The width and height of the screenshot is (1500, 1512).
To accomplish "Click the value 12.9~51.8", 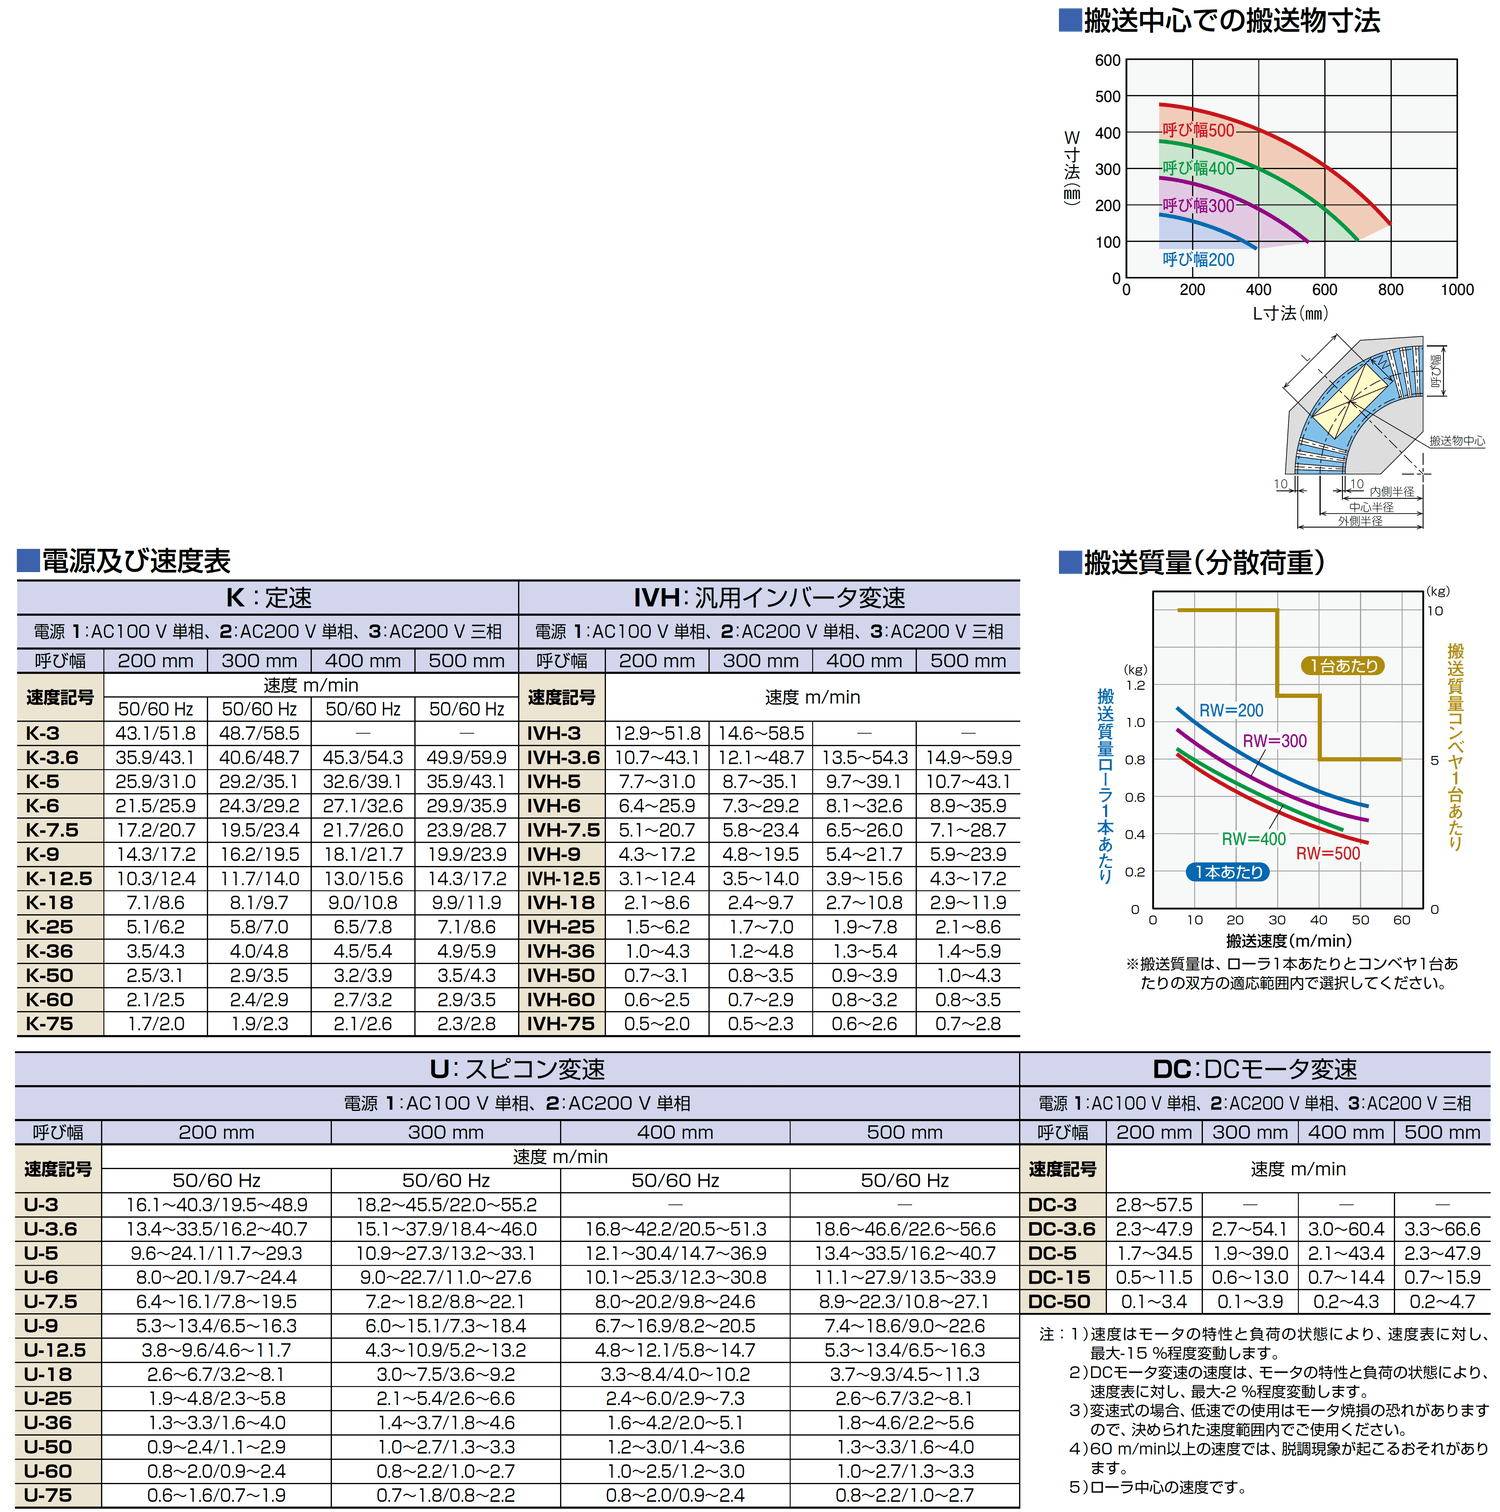I will (x=657, y=733).
